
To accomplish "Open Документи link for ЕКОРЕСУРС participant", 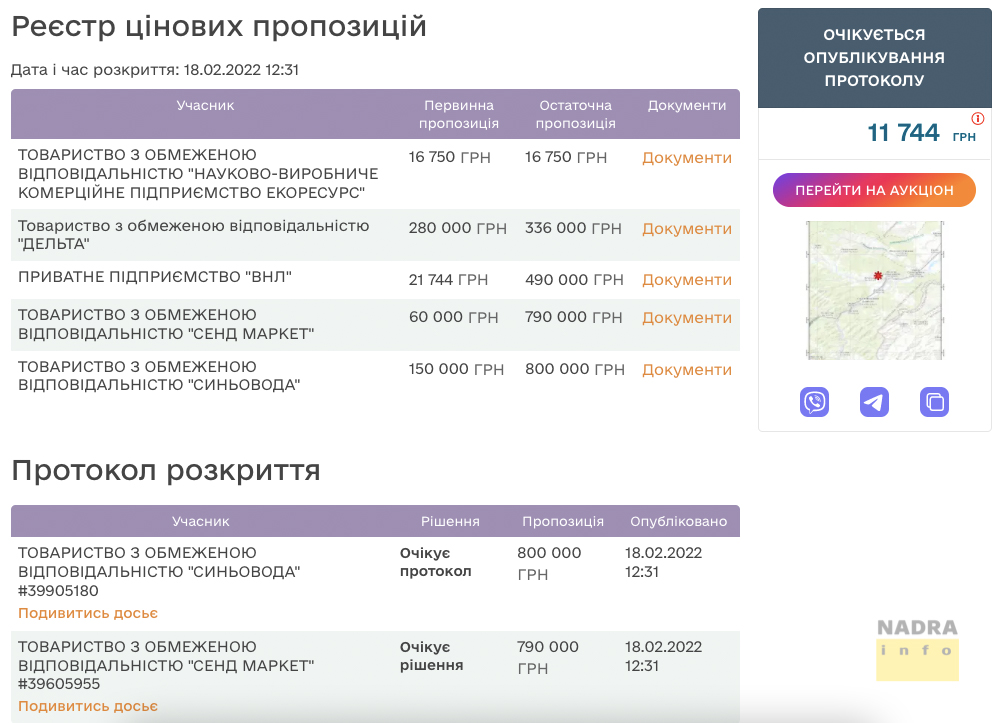I will click(686, 158).
